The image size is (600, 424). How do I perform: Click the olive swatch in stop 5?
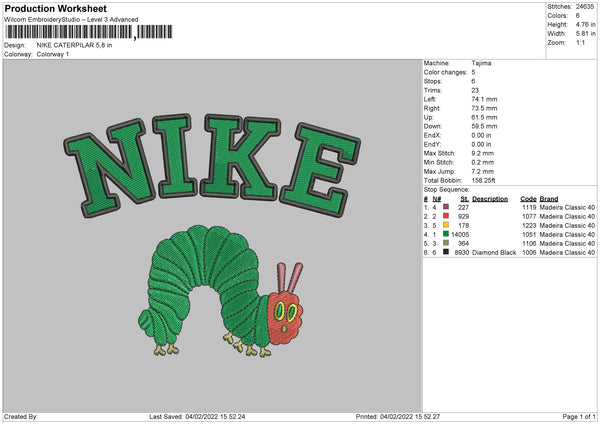[x=446, y=243]
